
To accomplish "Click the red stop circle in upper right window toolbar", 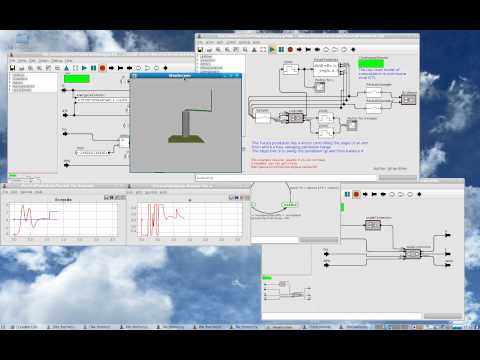I will coord(290,50).
